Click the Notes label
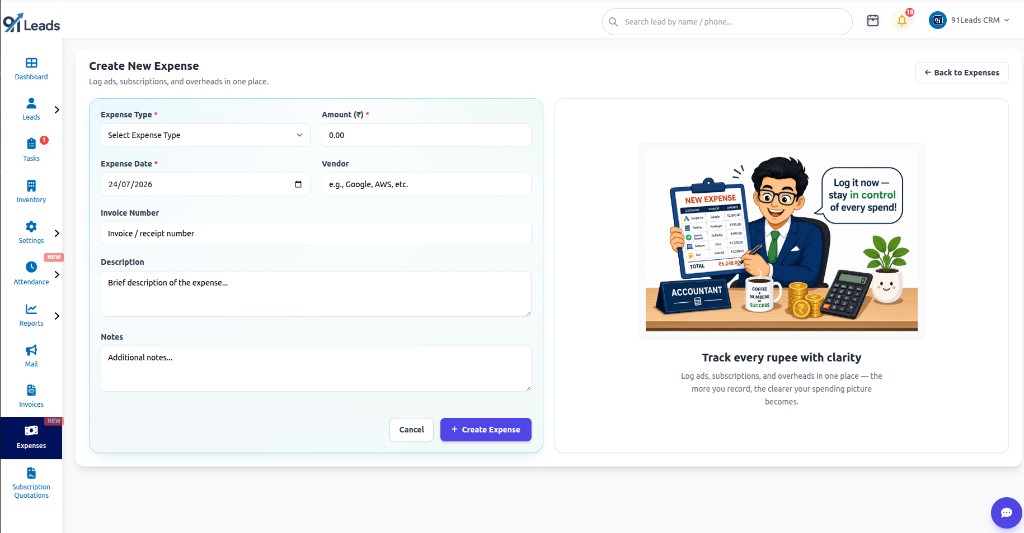 click(112, 337)
